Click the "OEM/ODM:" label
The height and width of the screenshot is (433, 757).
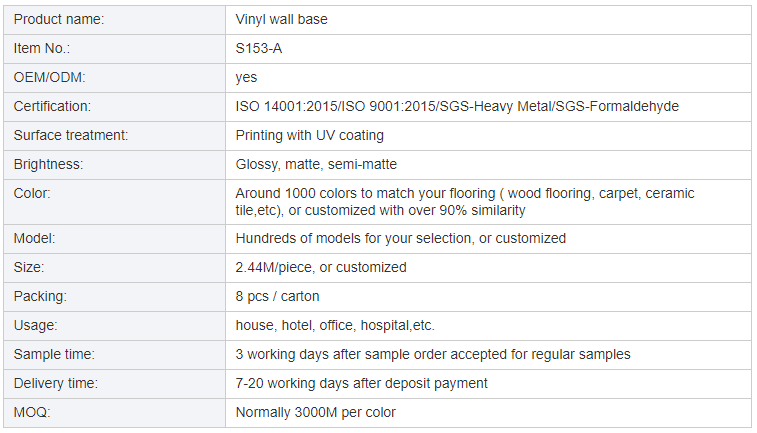[49, 77]
